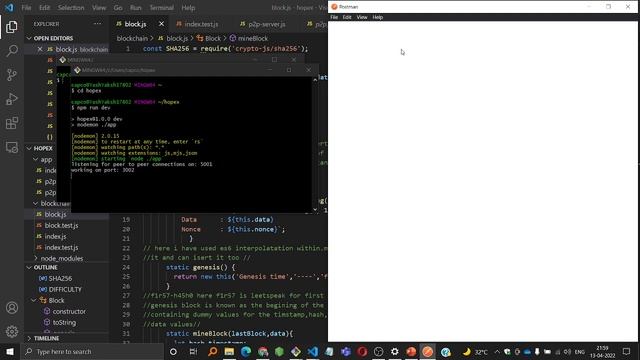Open Microsoft Teams from taskbar
Image resolution: width=640 pixels, height=360 pixels.
tap(346, 351)
